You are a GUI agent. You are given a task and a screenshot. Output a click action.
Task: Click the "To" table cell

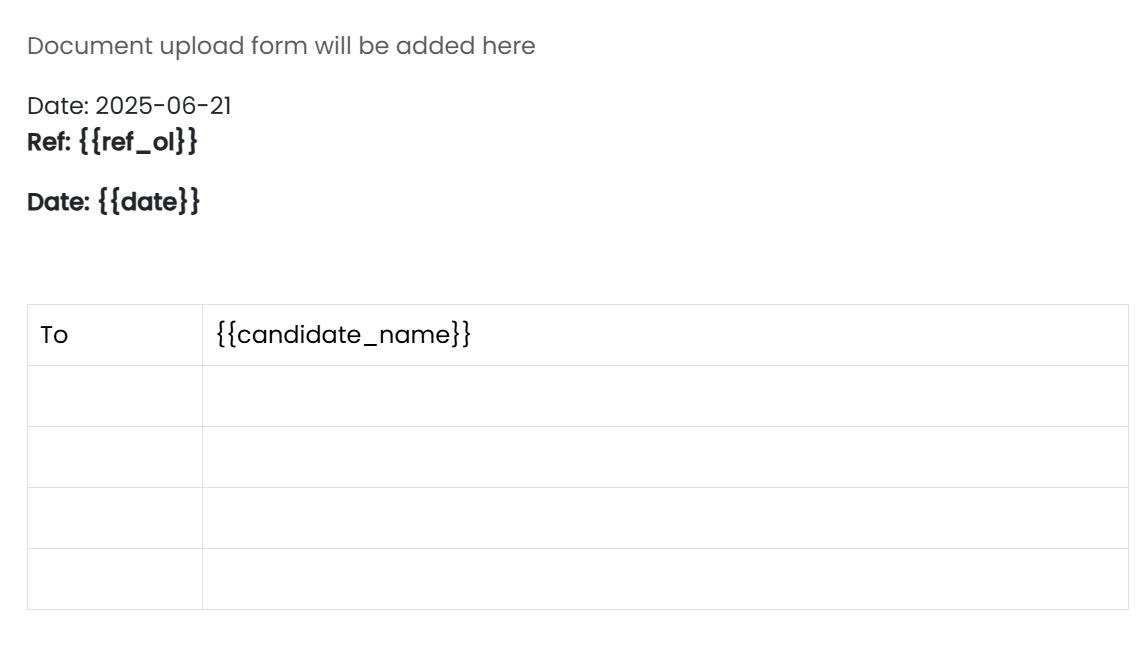(x=115, y=335)
